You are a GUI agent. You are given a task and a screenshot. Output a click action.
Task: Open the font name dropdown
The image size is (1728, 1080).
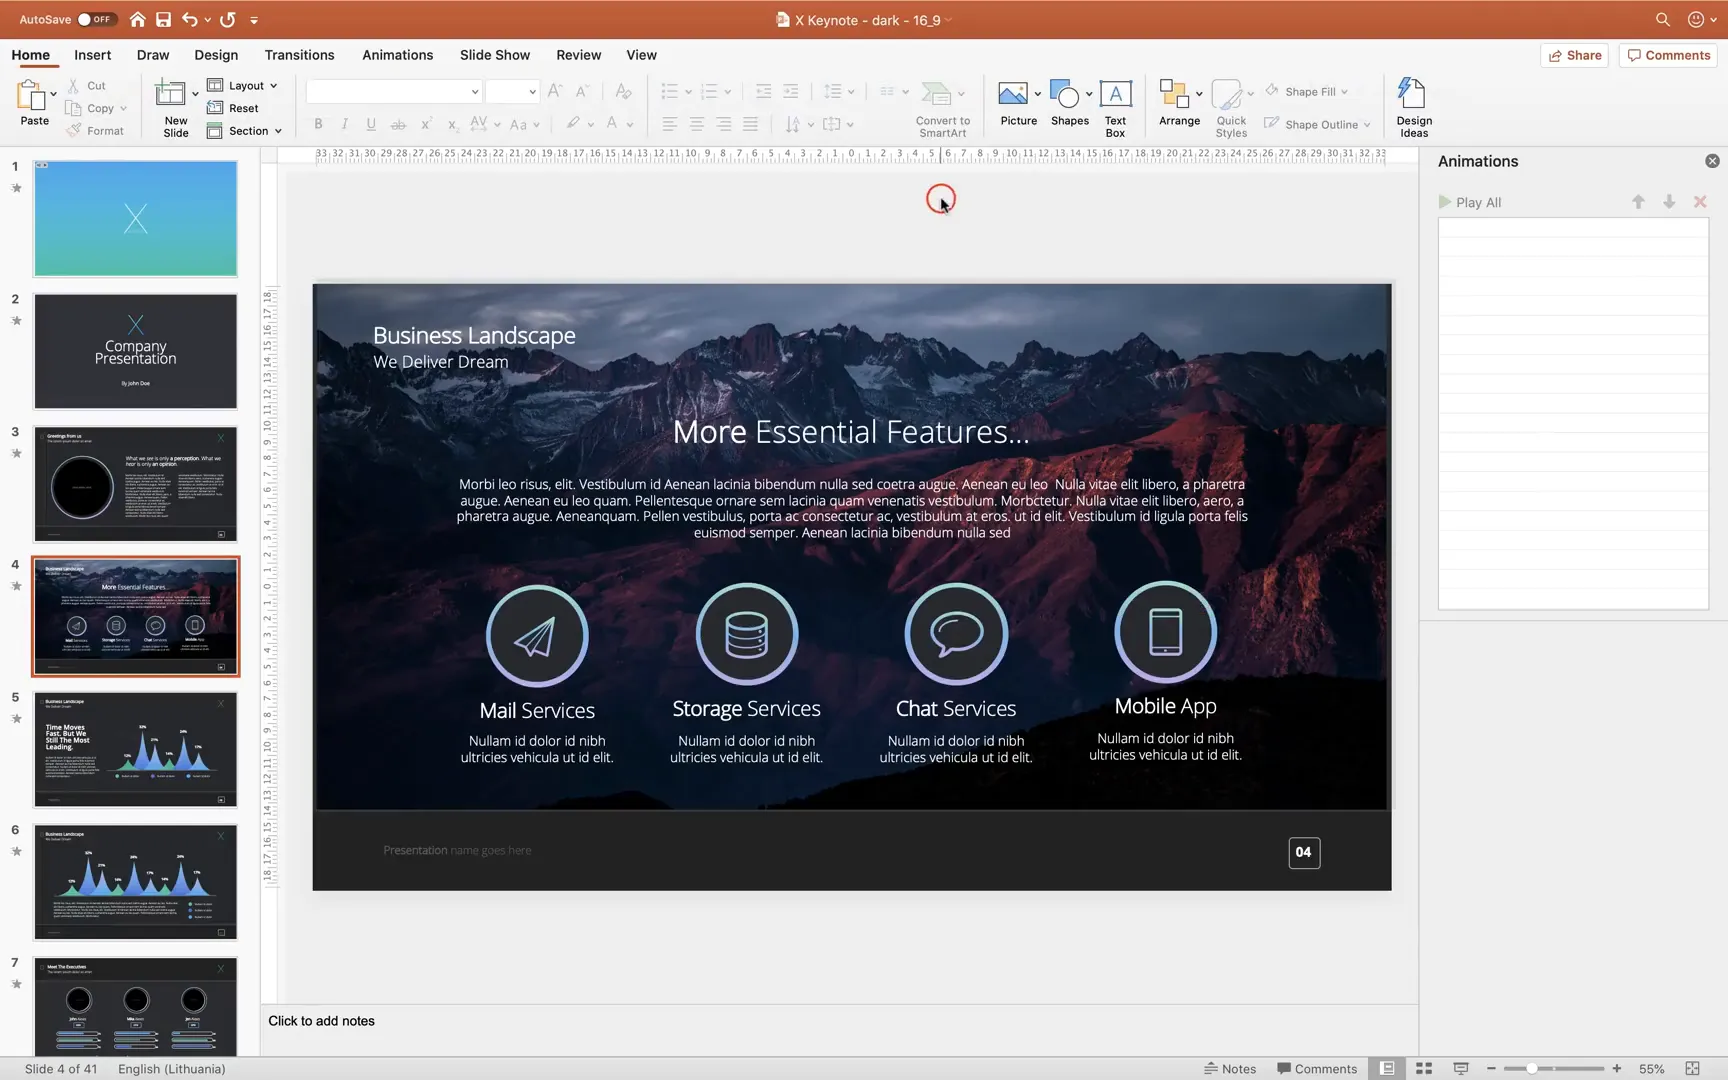pos(475,91)
